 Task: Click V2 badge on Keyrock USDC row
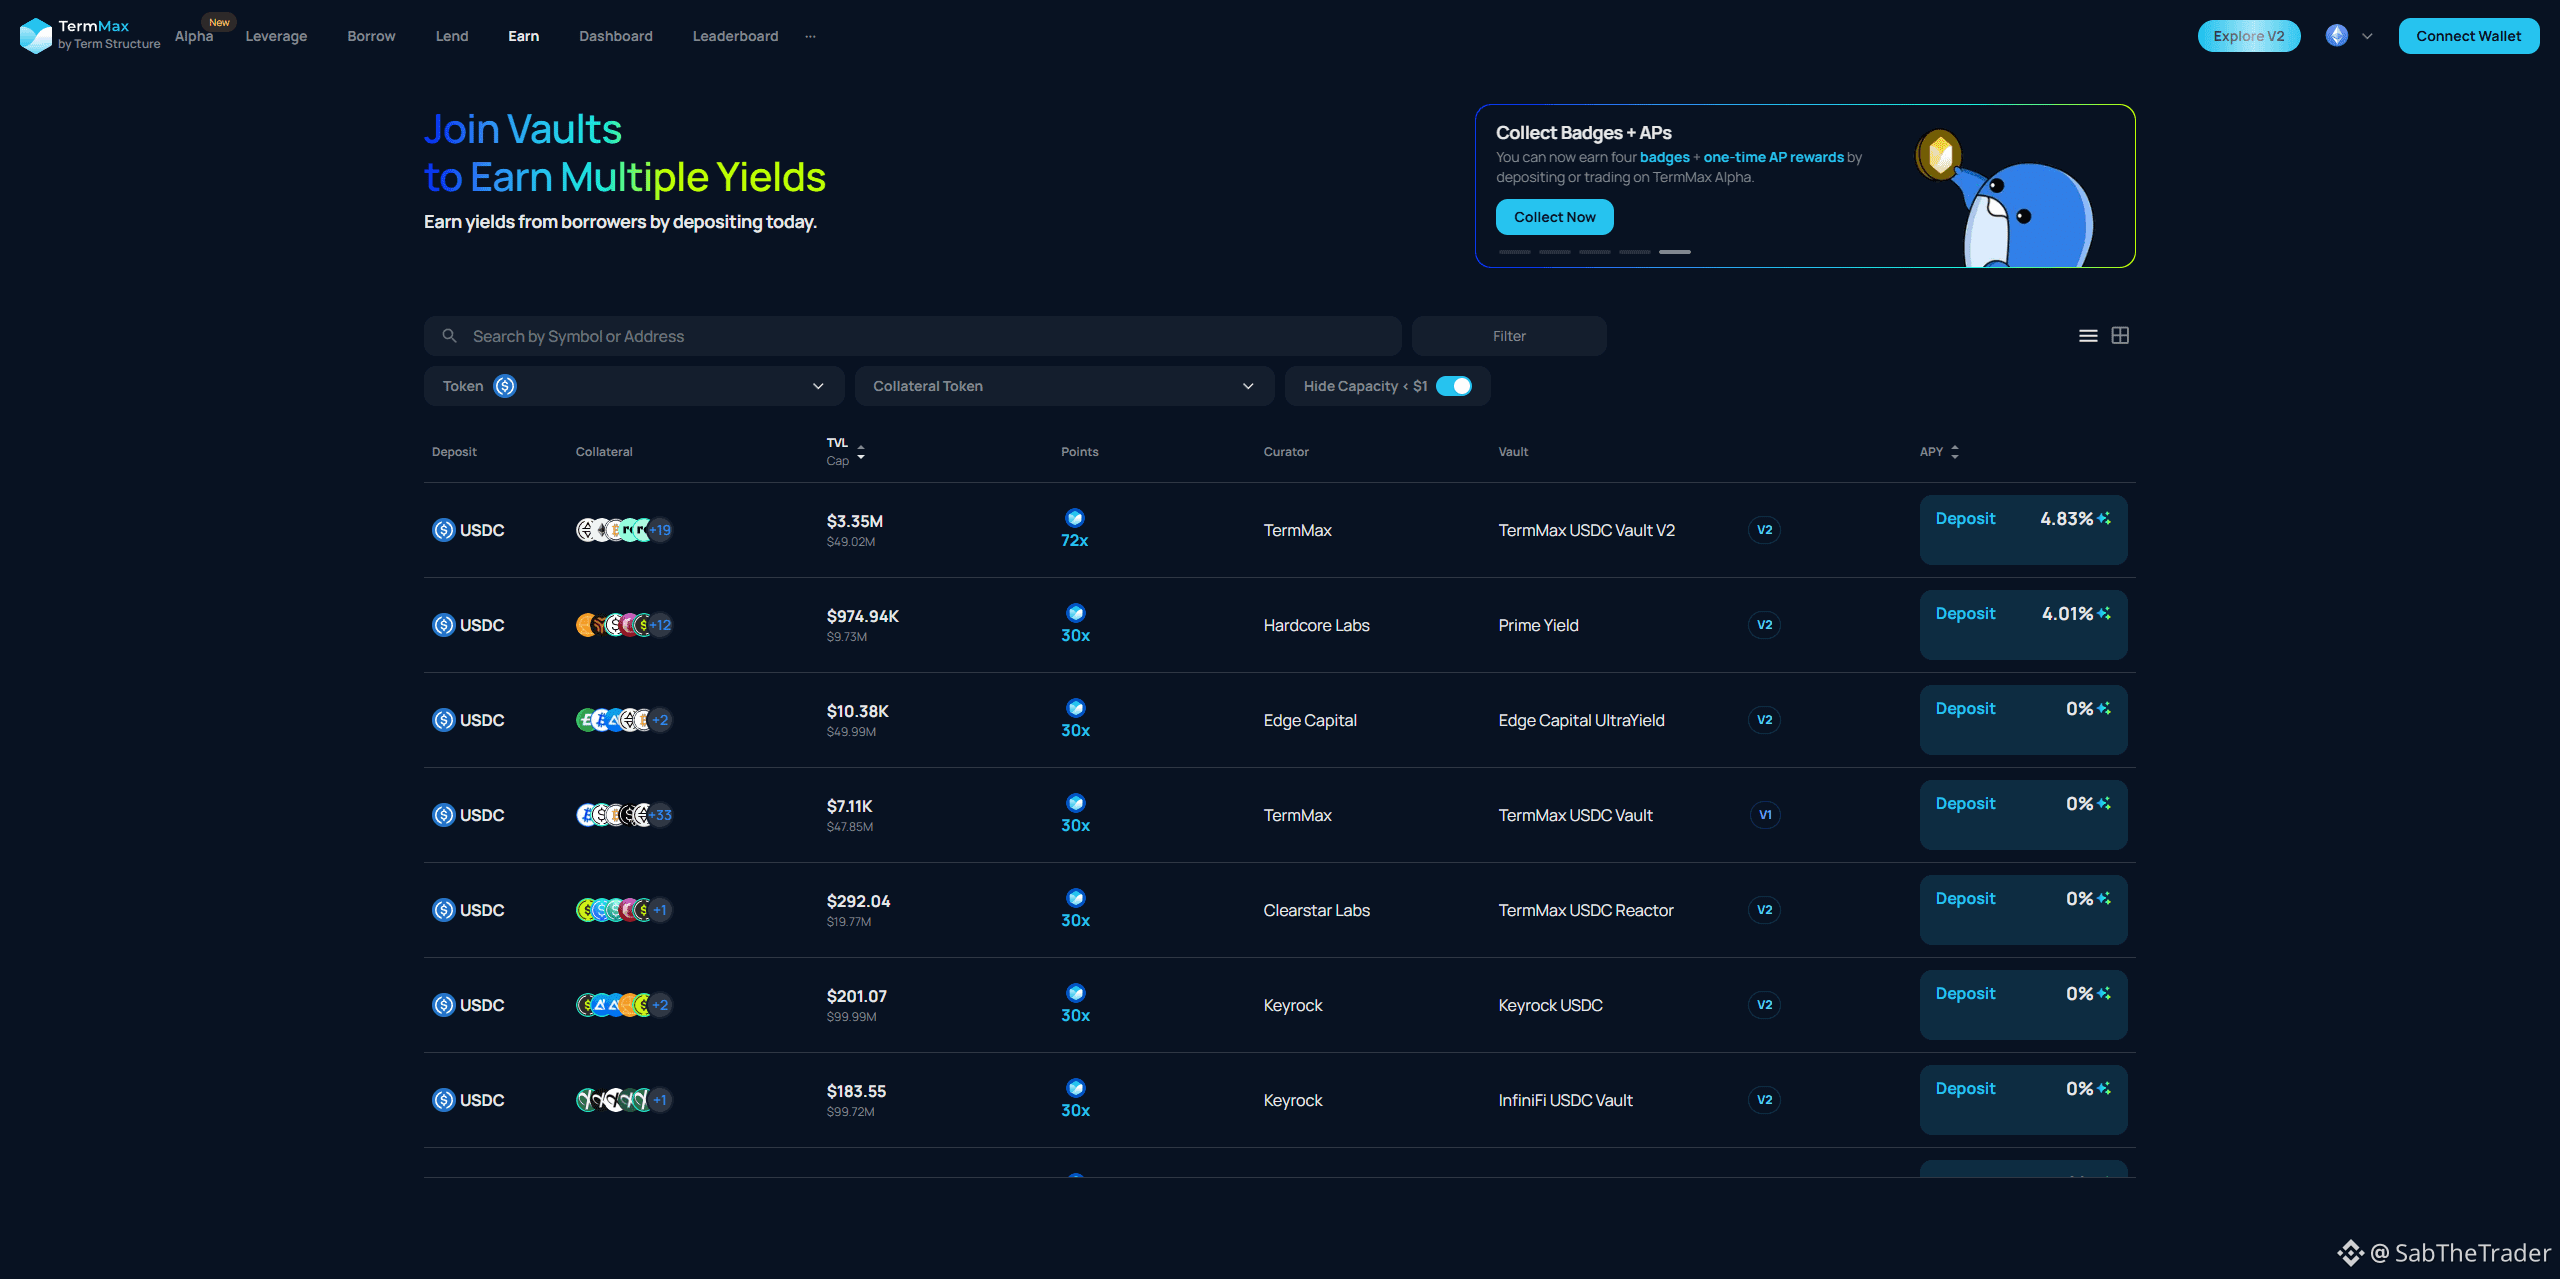(1764, 1005)
